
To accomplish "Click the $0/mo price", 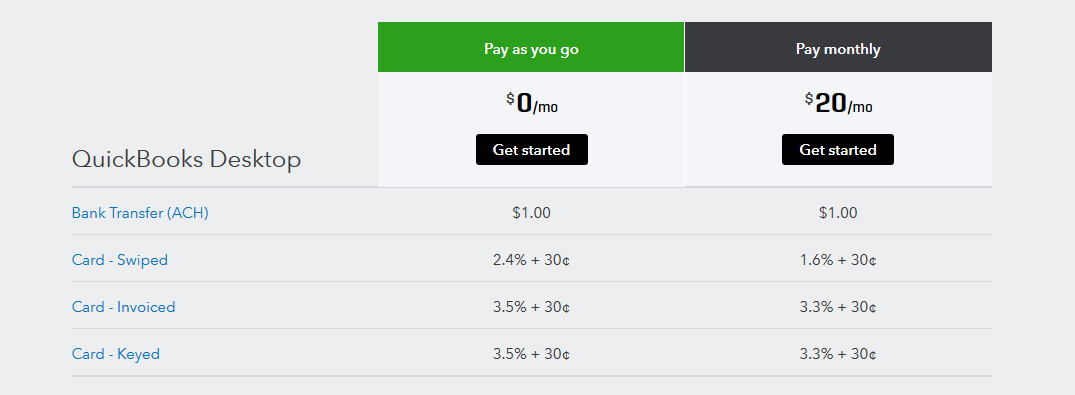I will tap(531, 104).
